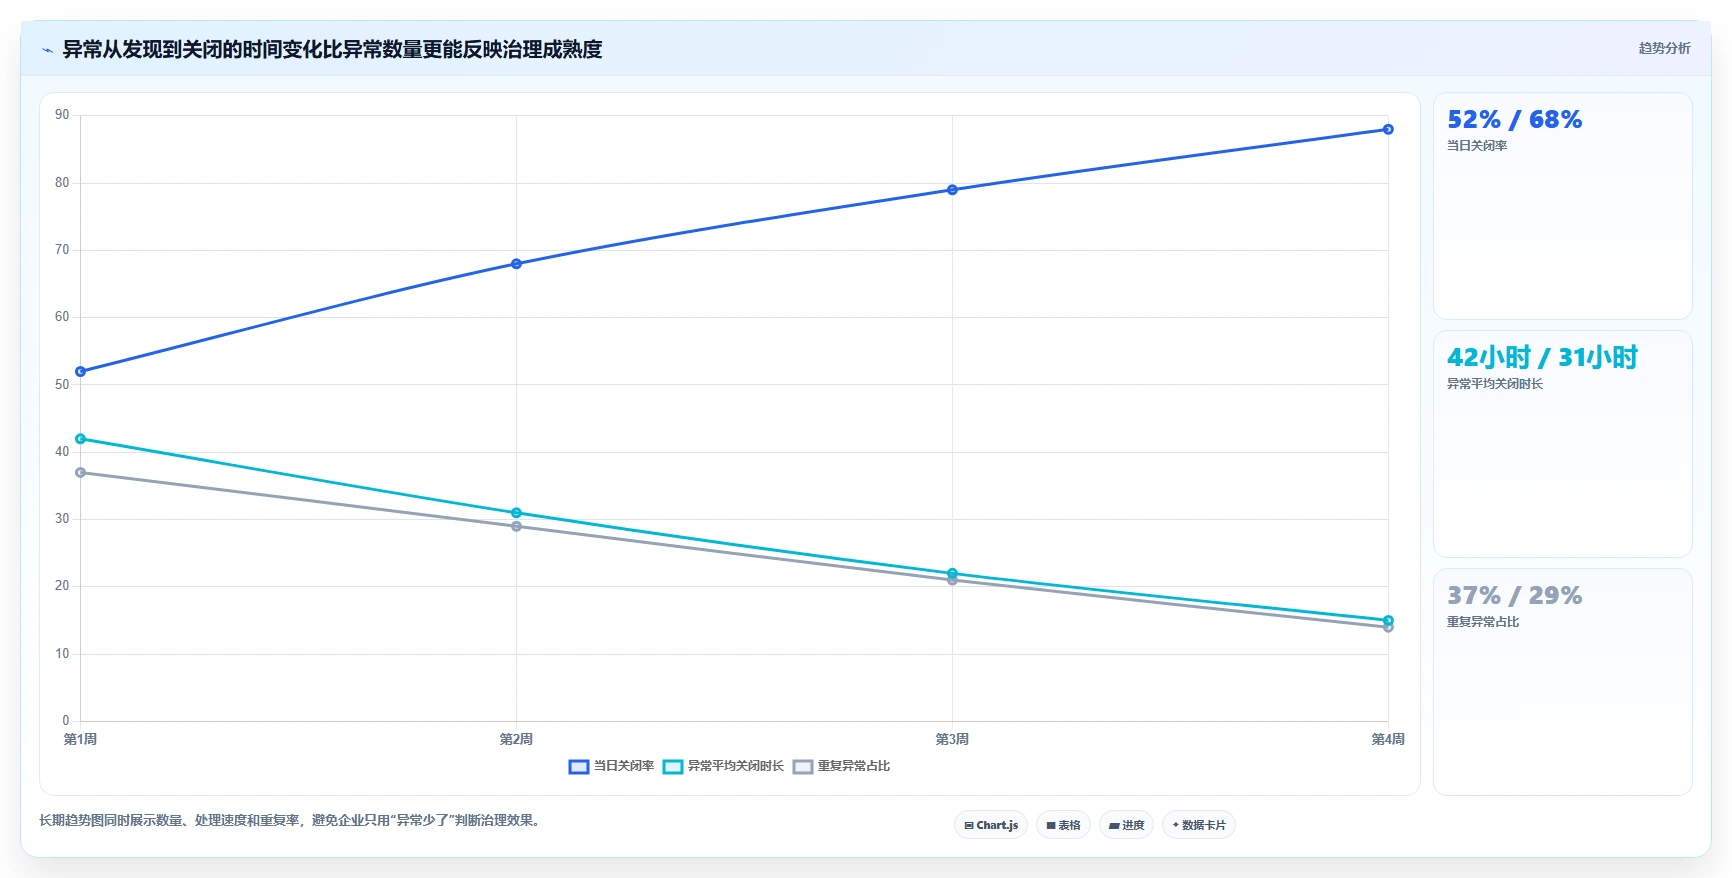Select the 42小时 / 31小时 card value

[1542, 357]
